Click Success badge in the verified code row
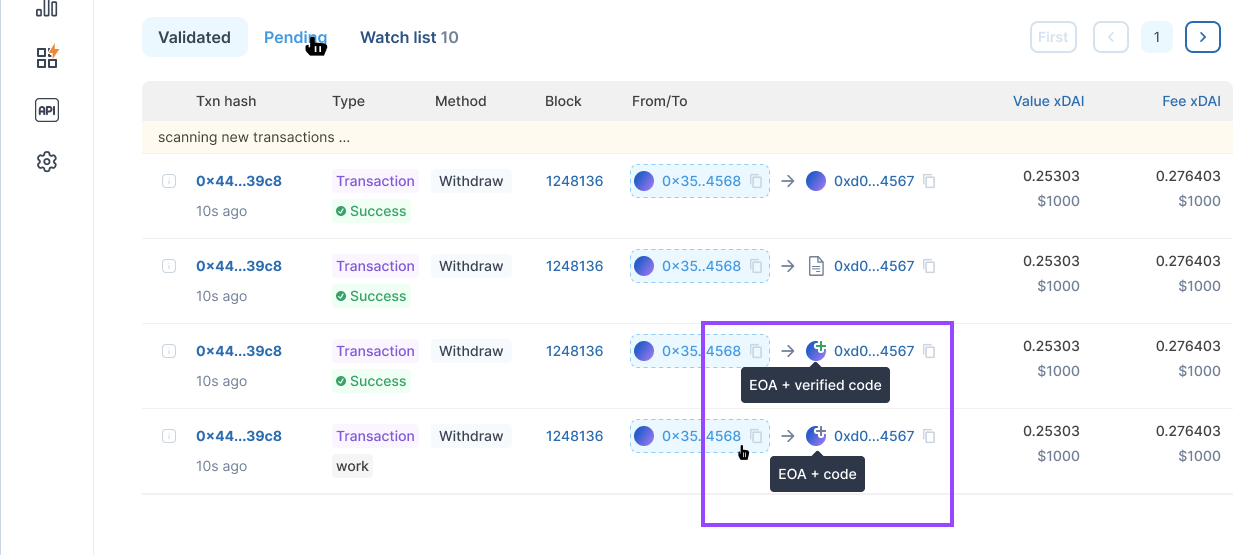This screenshot has height=555, width=1252. (371, 381)
